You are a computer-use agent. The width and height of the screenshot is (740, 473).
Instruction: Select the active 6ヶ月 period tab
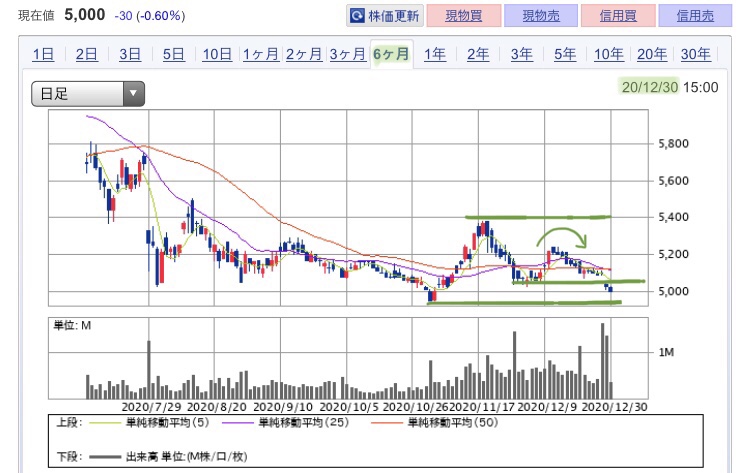tap(391, 54)
